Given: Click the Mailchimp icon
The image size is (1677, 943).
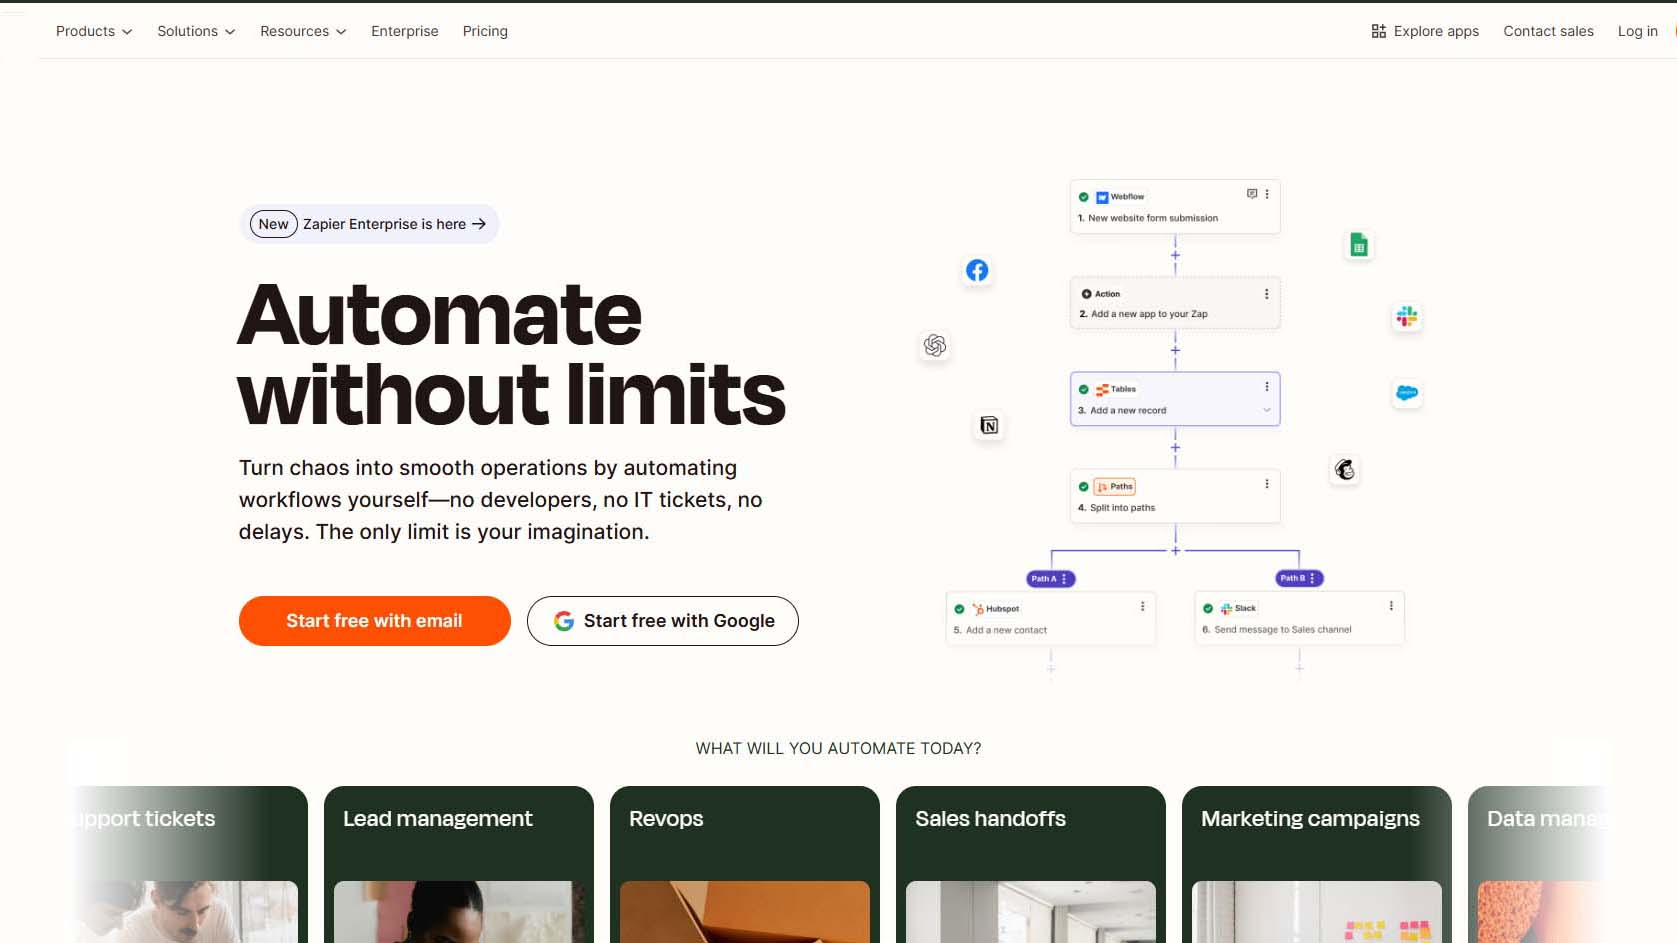Looking at the screenshot, I should (1345, 469).
